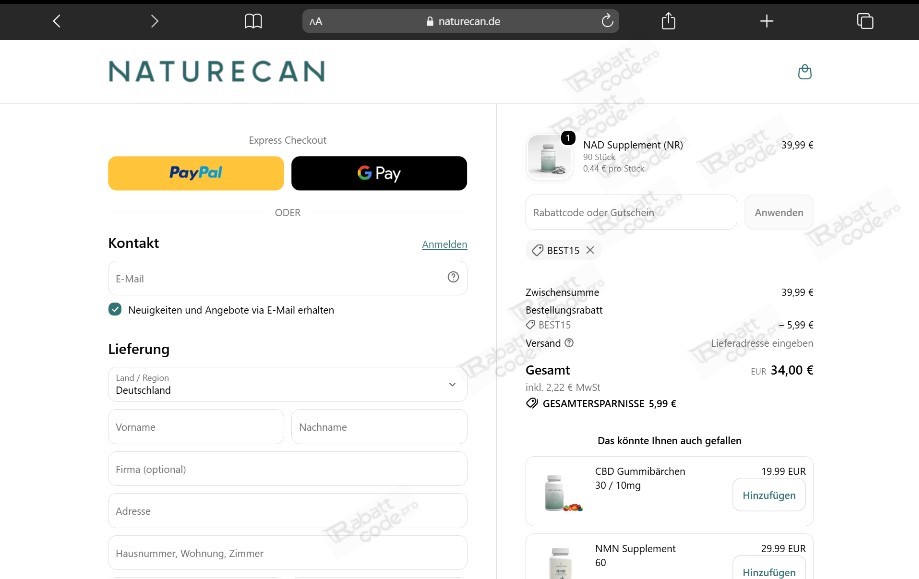Click the Gesamt amount '34,00 €'
Viewport: 919px width, 579px height.
tap(792, 370)
